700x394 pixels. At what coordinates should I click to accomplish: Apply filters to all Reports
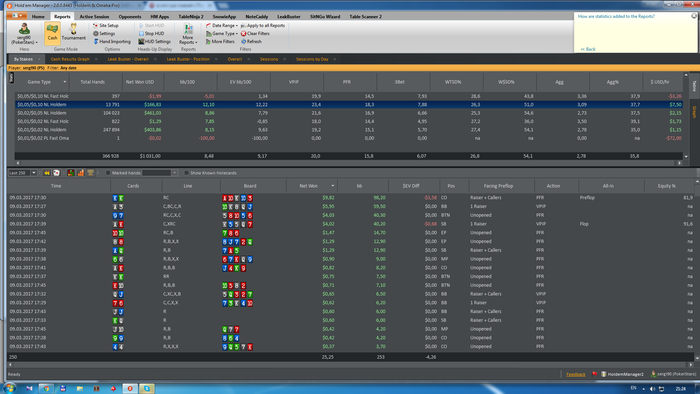[x=263, y=25]
